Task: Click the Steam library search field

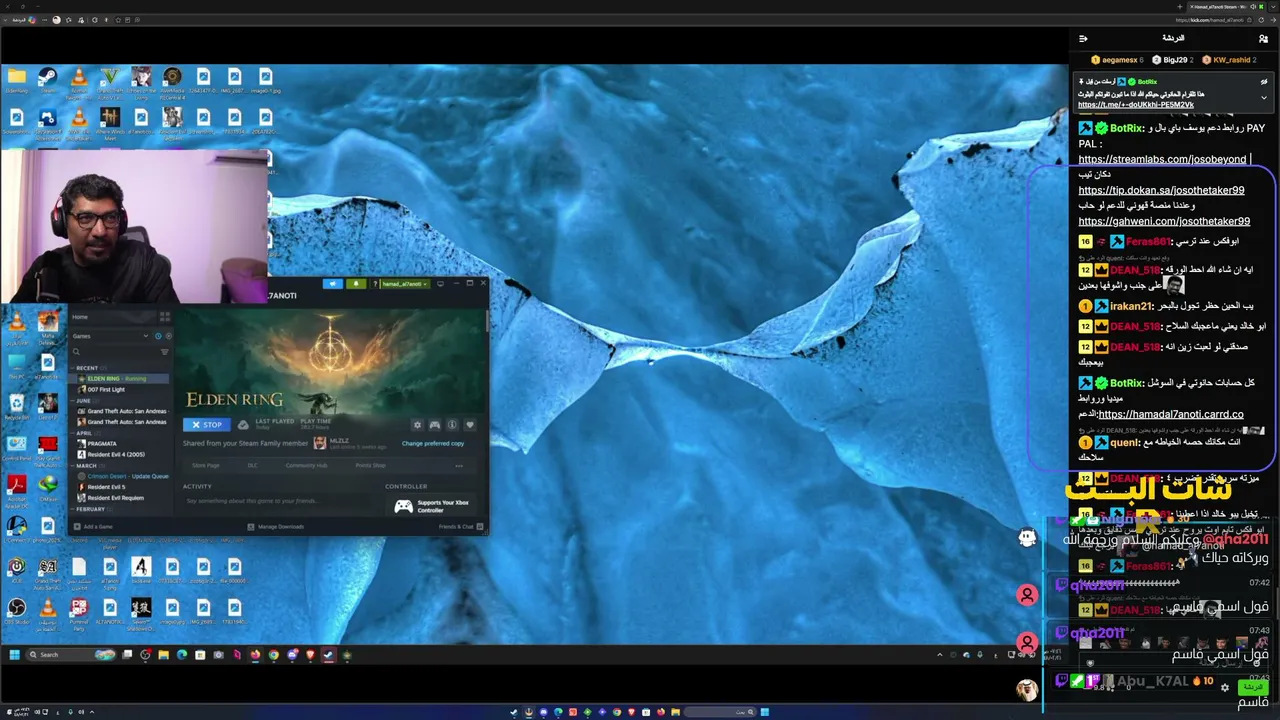Action: pyautogui.click(x=114, y=352)
